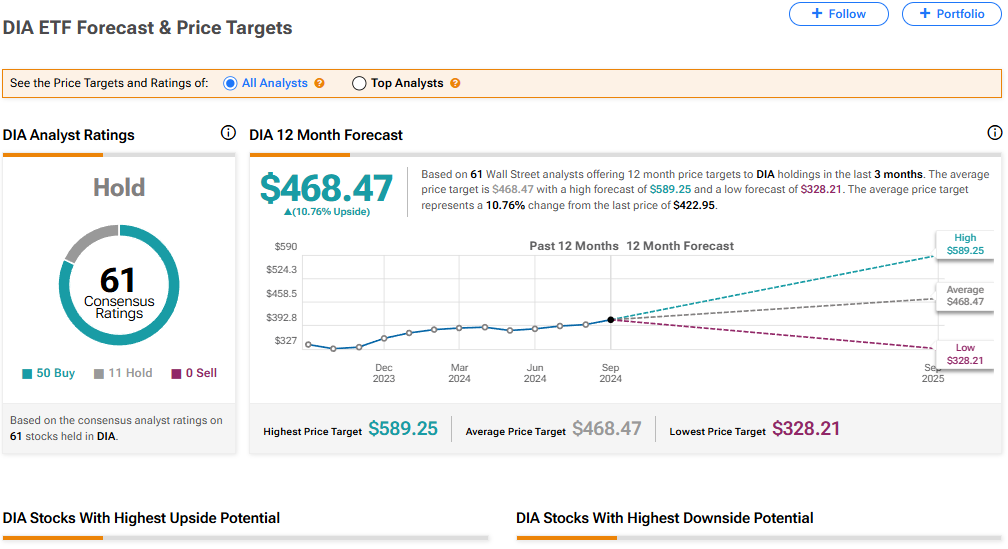Select the All Analysts radio option
This screenshot has width=1008, height=549.
tap(230, 84)
